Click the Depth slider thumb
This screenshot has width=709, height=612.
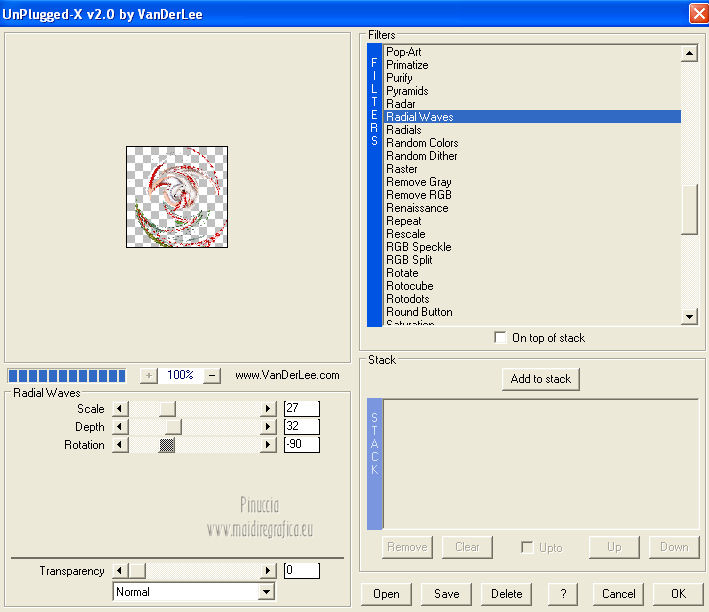173,427
